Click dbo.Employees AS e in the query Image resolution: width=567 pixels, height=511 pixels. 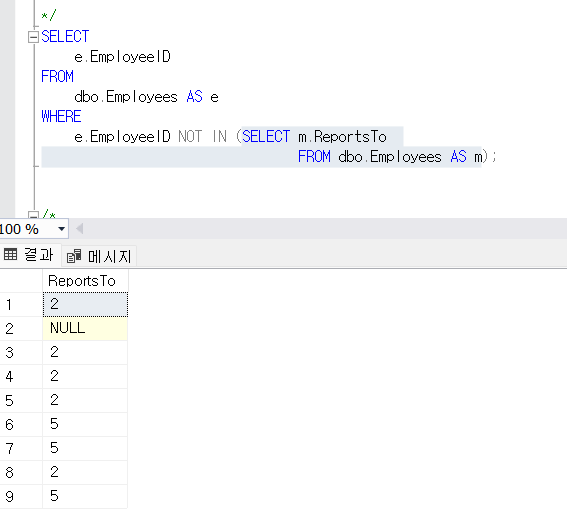pyautogui.click(x=146, y=97)
